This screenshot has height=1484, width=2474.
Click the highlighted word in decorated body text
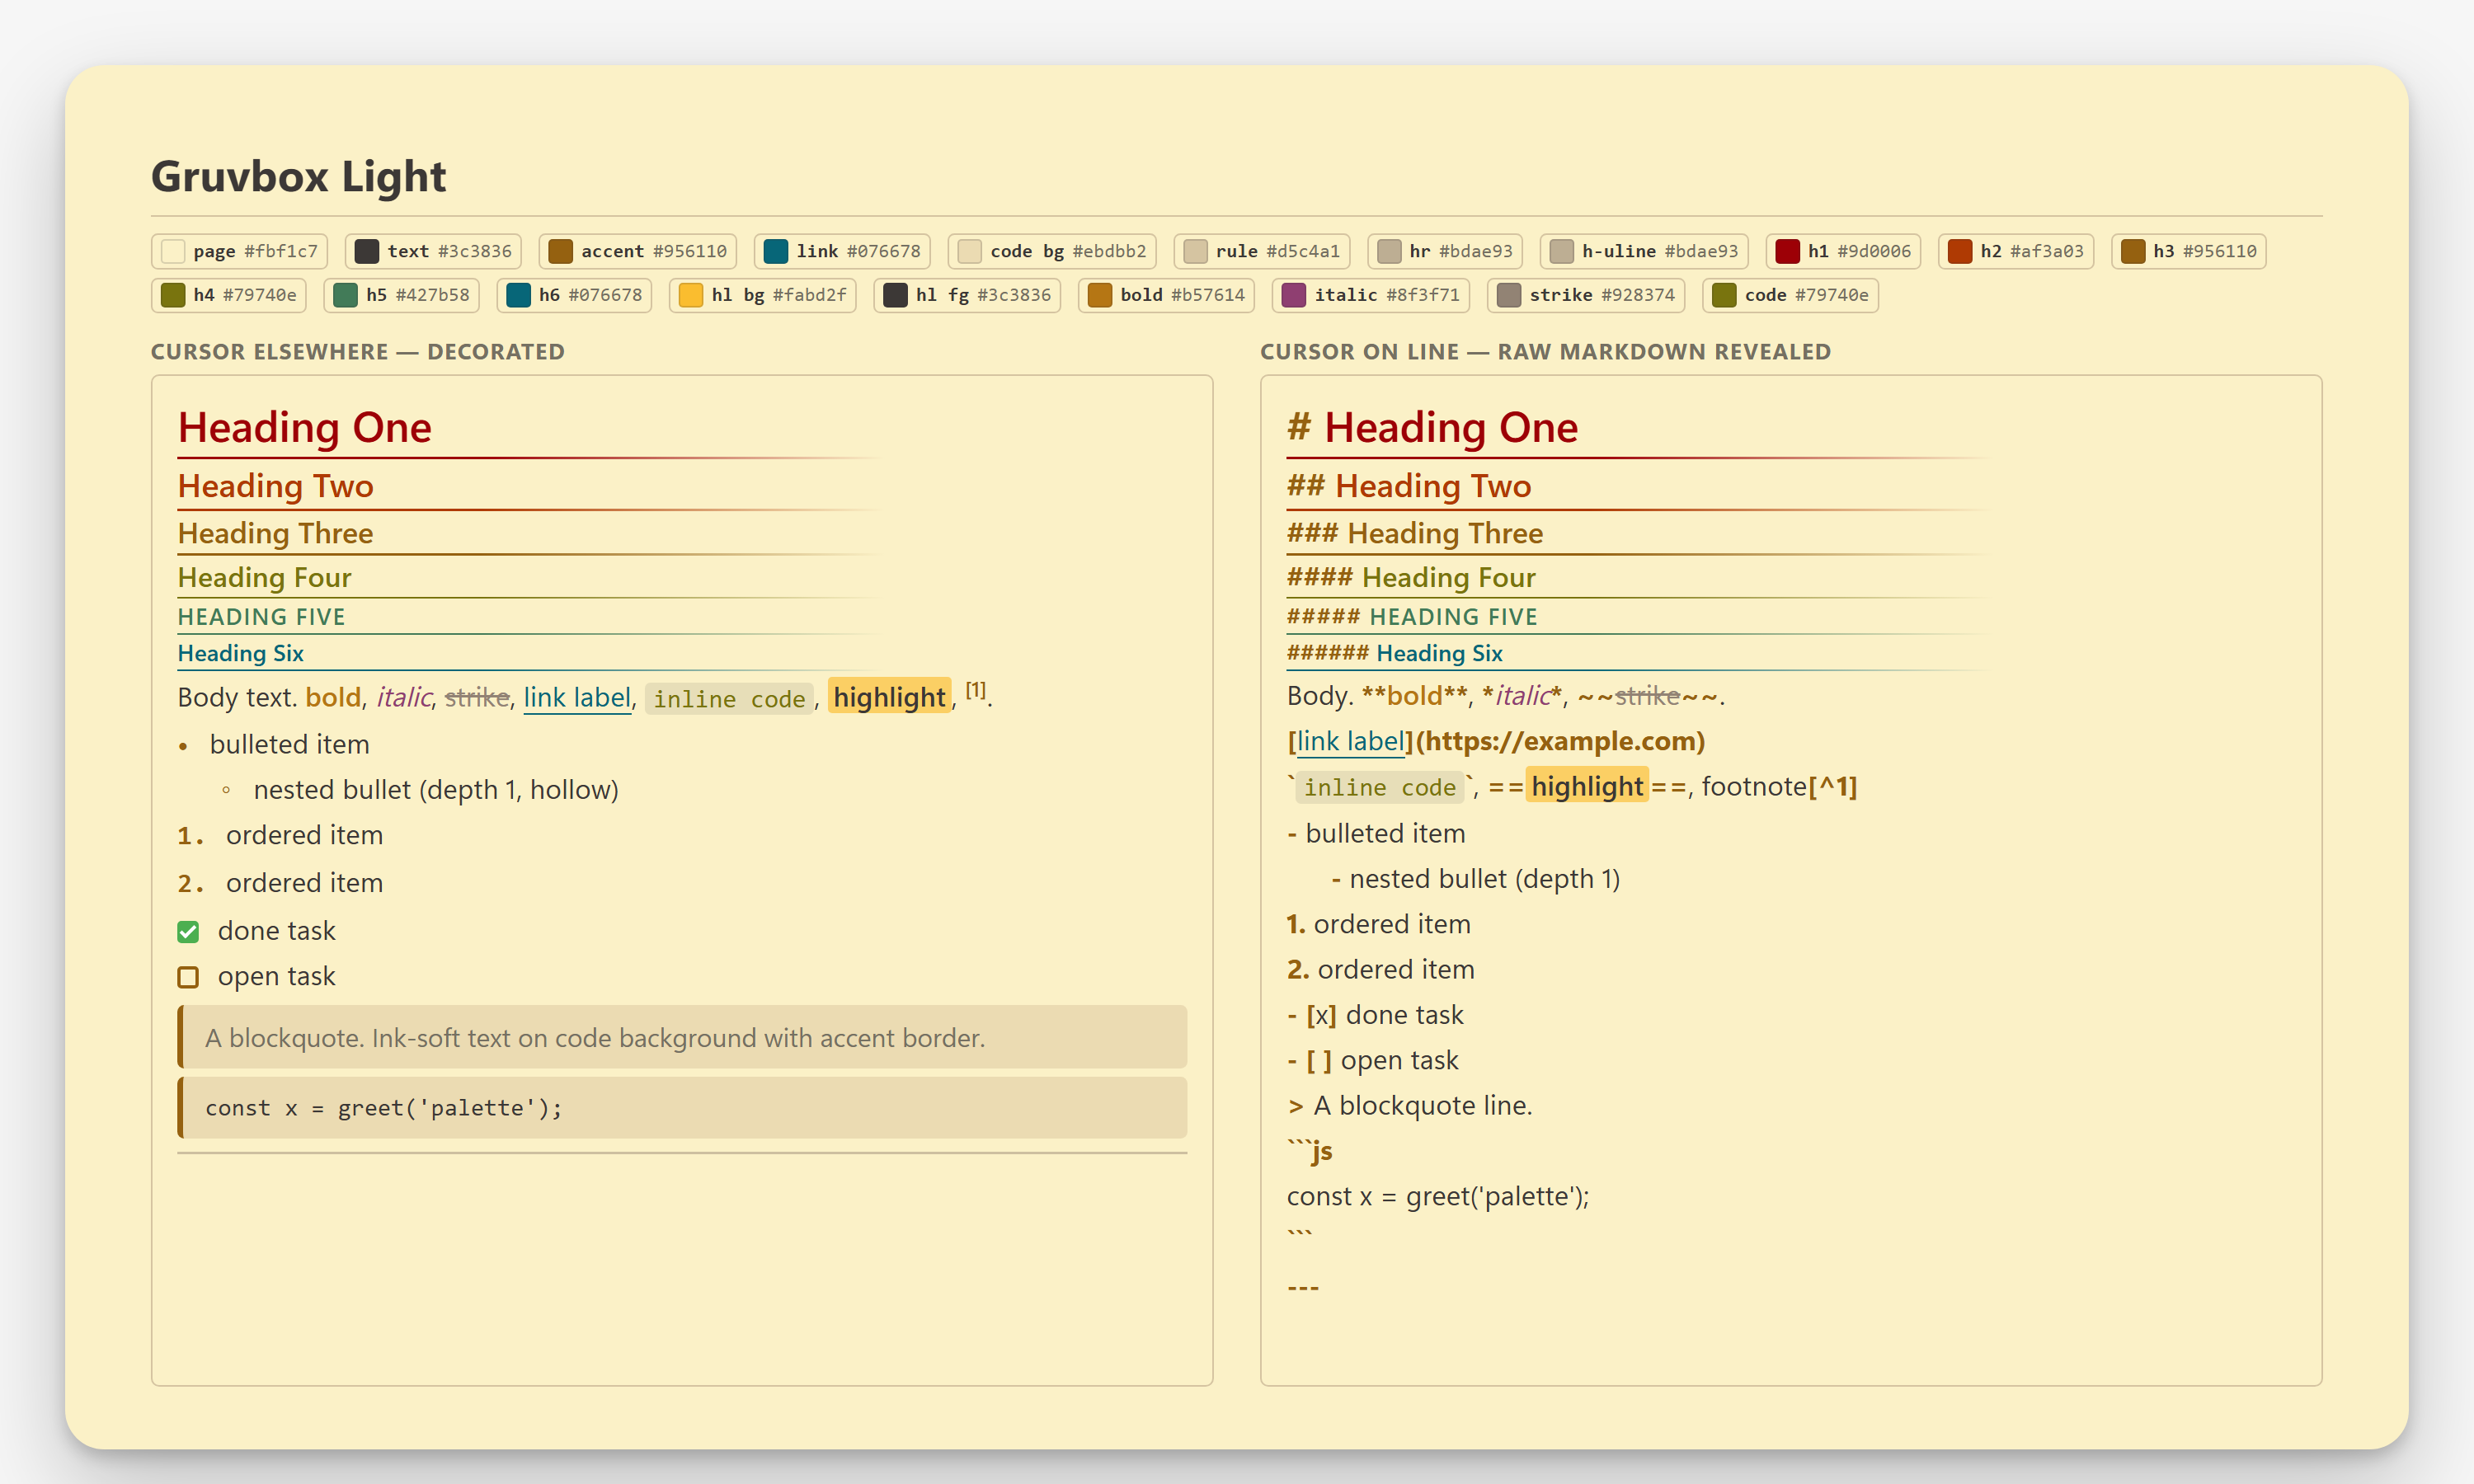click(890, 697)
